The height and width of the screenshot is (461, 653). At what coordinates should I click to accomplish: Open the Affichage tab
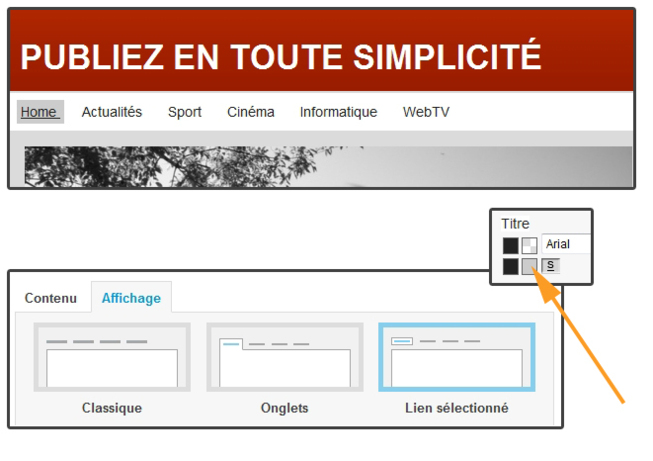(x=131, y=298)
